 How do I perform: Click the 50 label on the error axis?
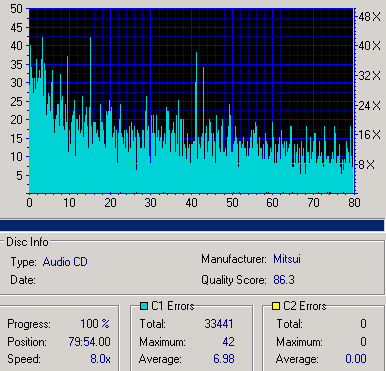[16, 9]
